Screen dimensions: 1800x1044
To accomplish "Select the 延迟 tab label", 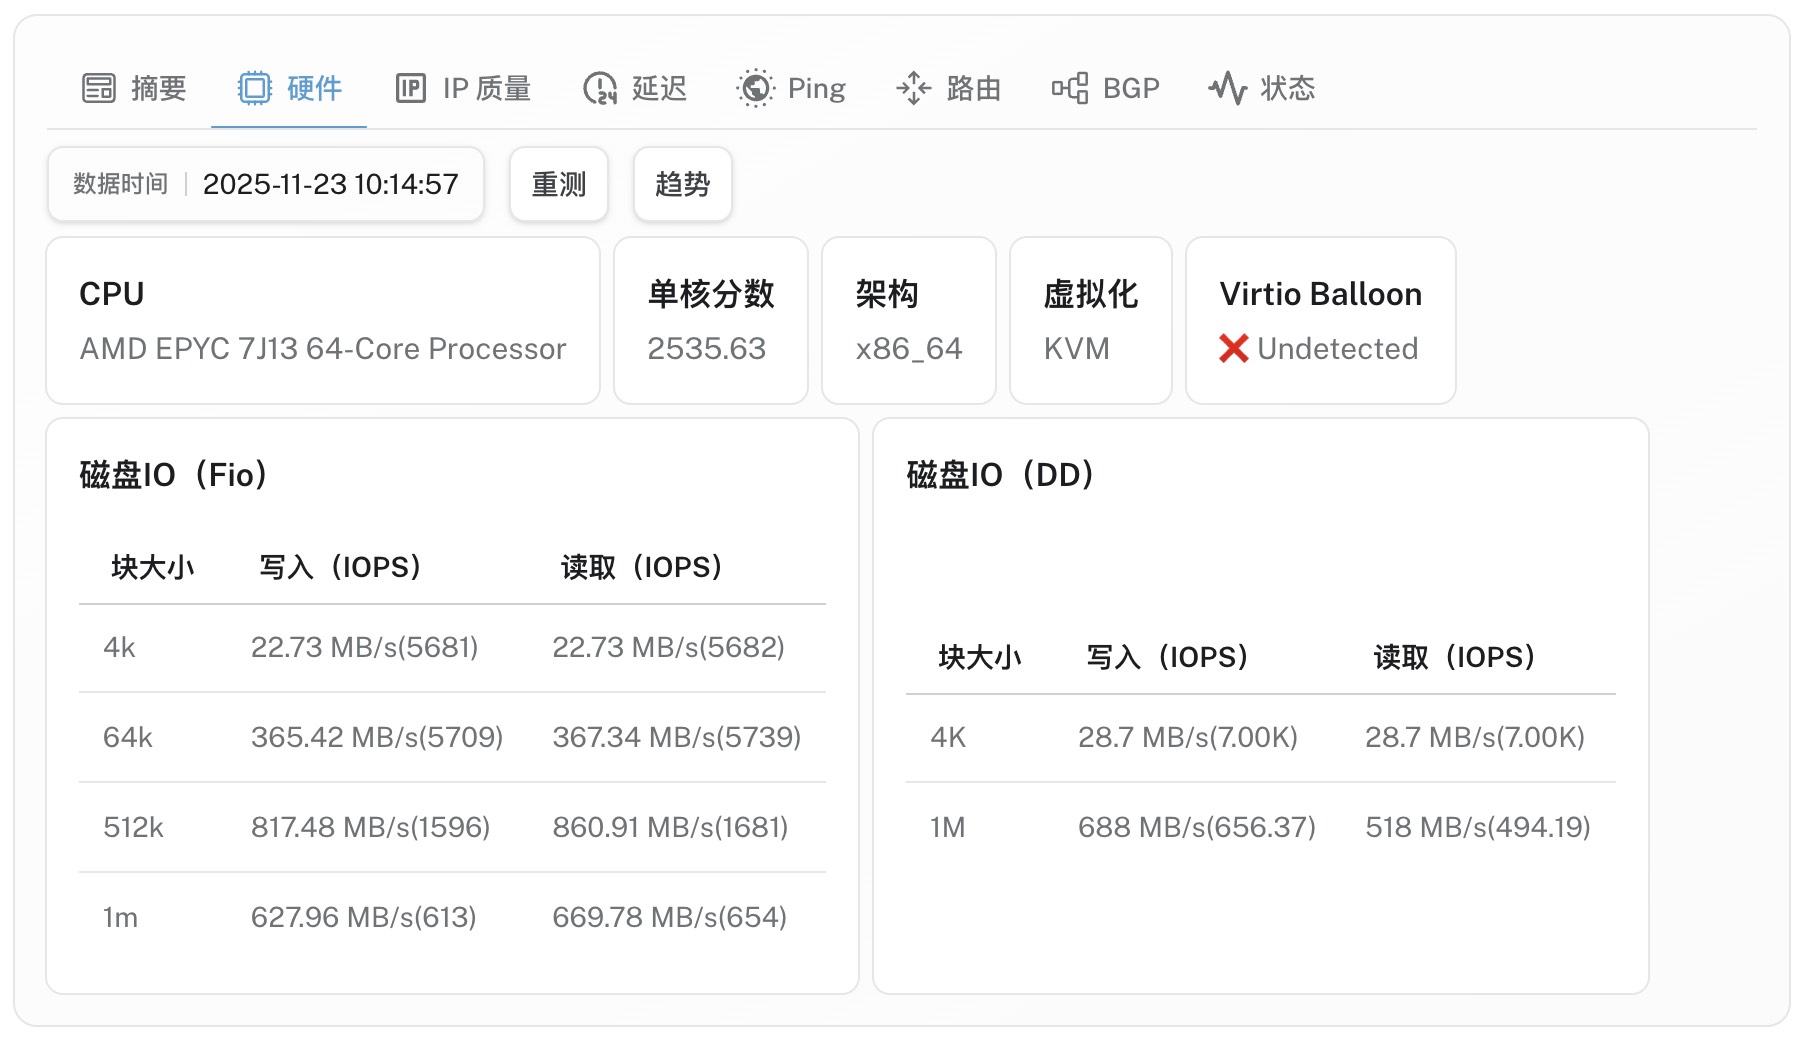I will [659, 89].
